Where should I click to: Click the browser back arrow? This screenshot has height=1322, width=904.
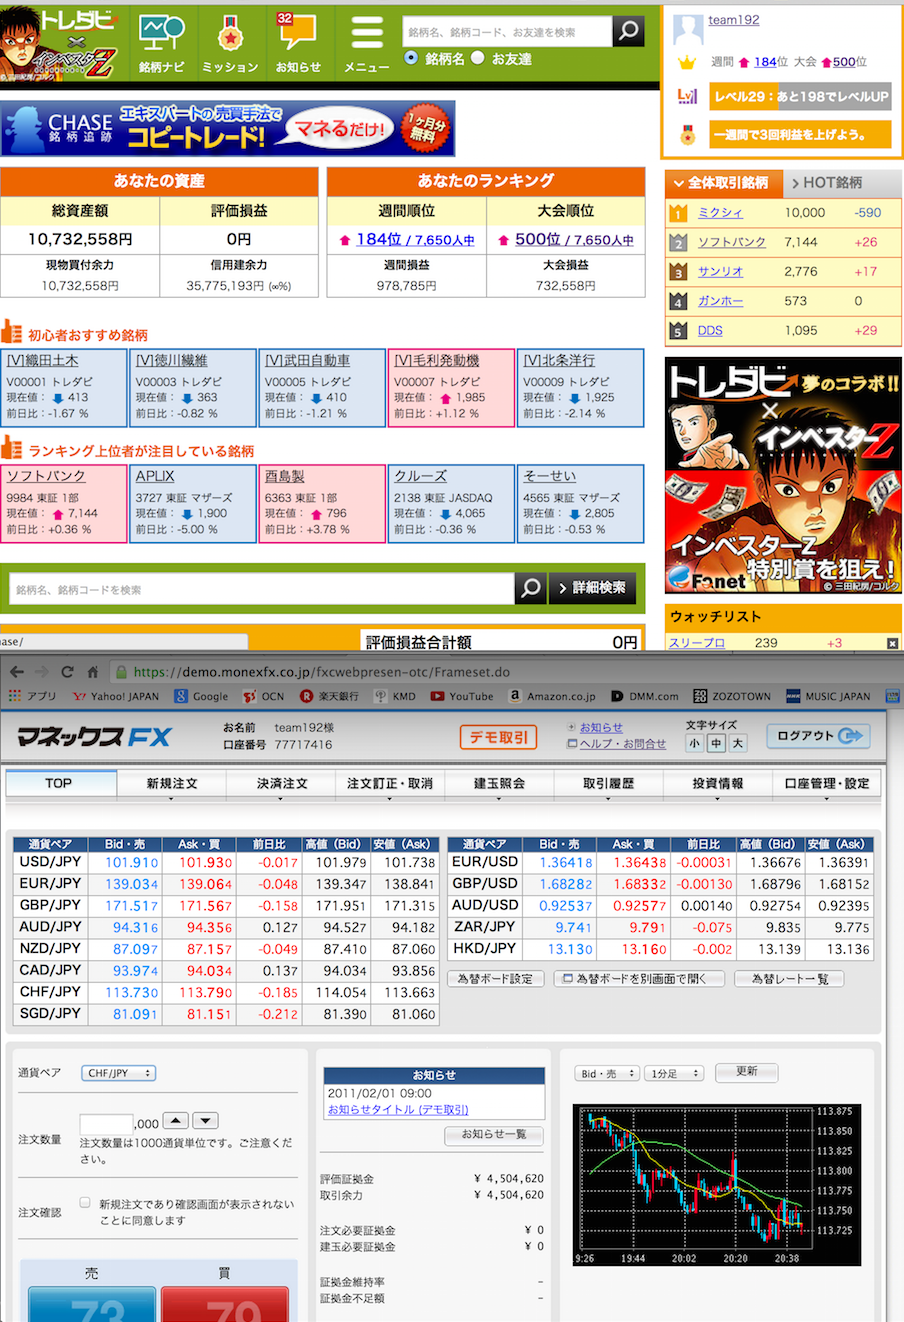tap(17, 672)
